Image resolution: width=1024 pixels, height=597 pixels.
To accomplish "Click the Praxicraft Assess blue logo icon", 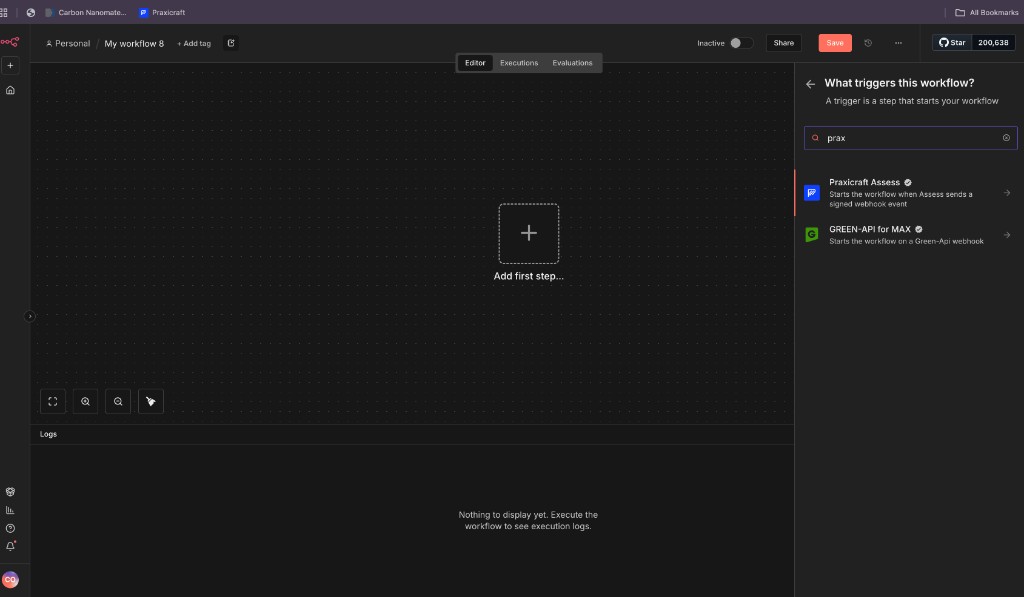I will (812, 193).
